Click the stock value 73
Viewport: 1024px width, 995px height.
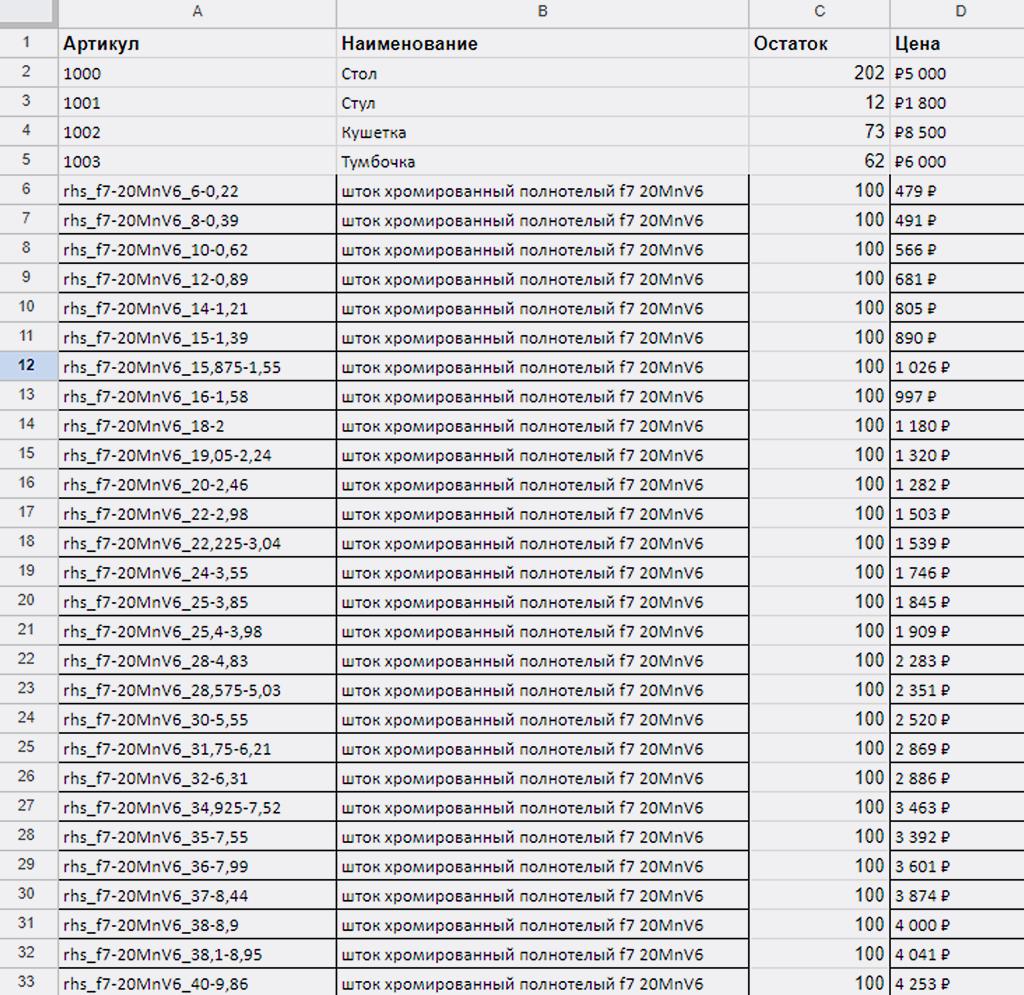pos(819,131)
